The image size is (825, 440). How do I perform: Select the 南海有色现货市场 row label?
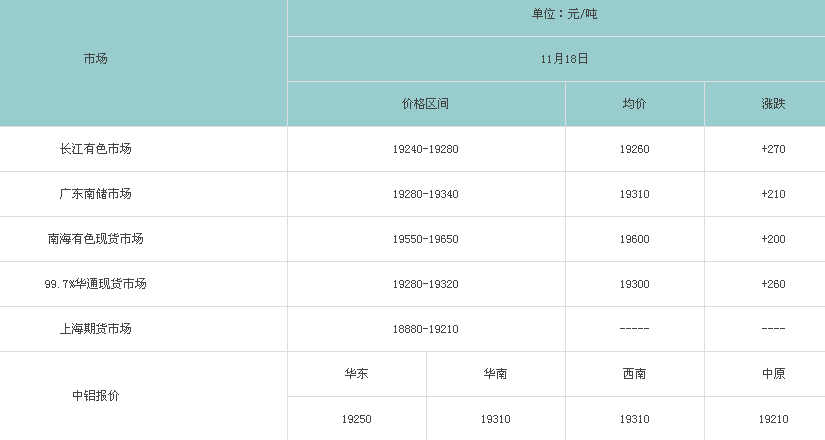(95, 239)
